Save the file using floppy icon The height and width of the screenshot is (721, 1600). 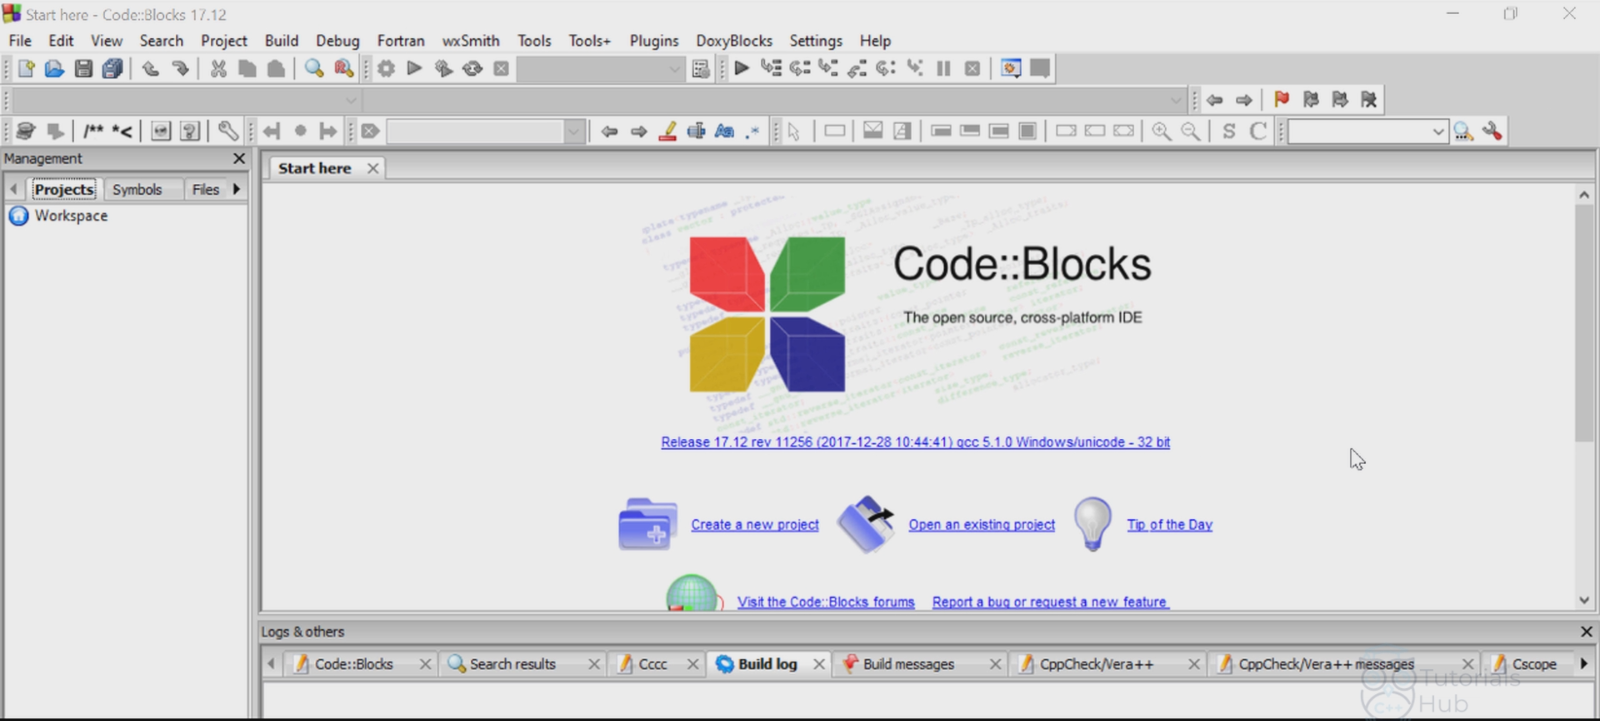[x=84, y=68]
